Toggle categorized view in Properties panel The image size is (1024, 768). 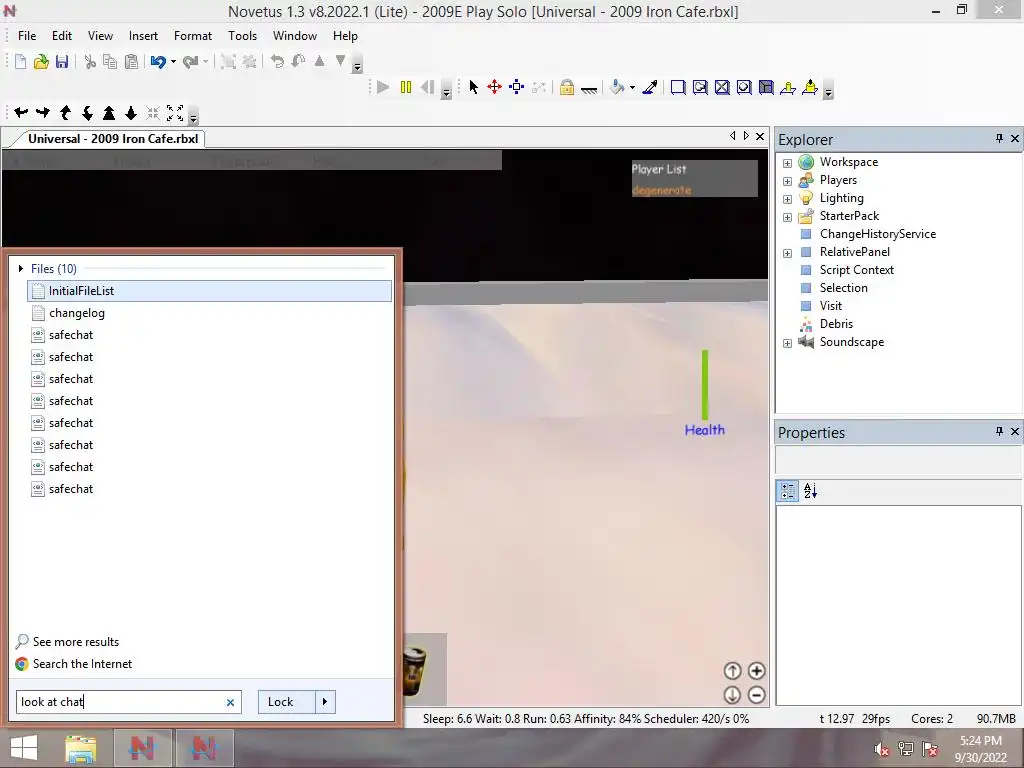tap(788, 491)
